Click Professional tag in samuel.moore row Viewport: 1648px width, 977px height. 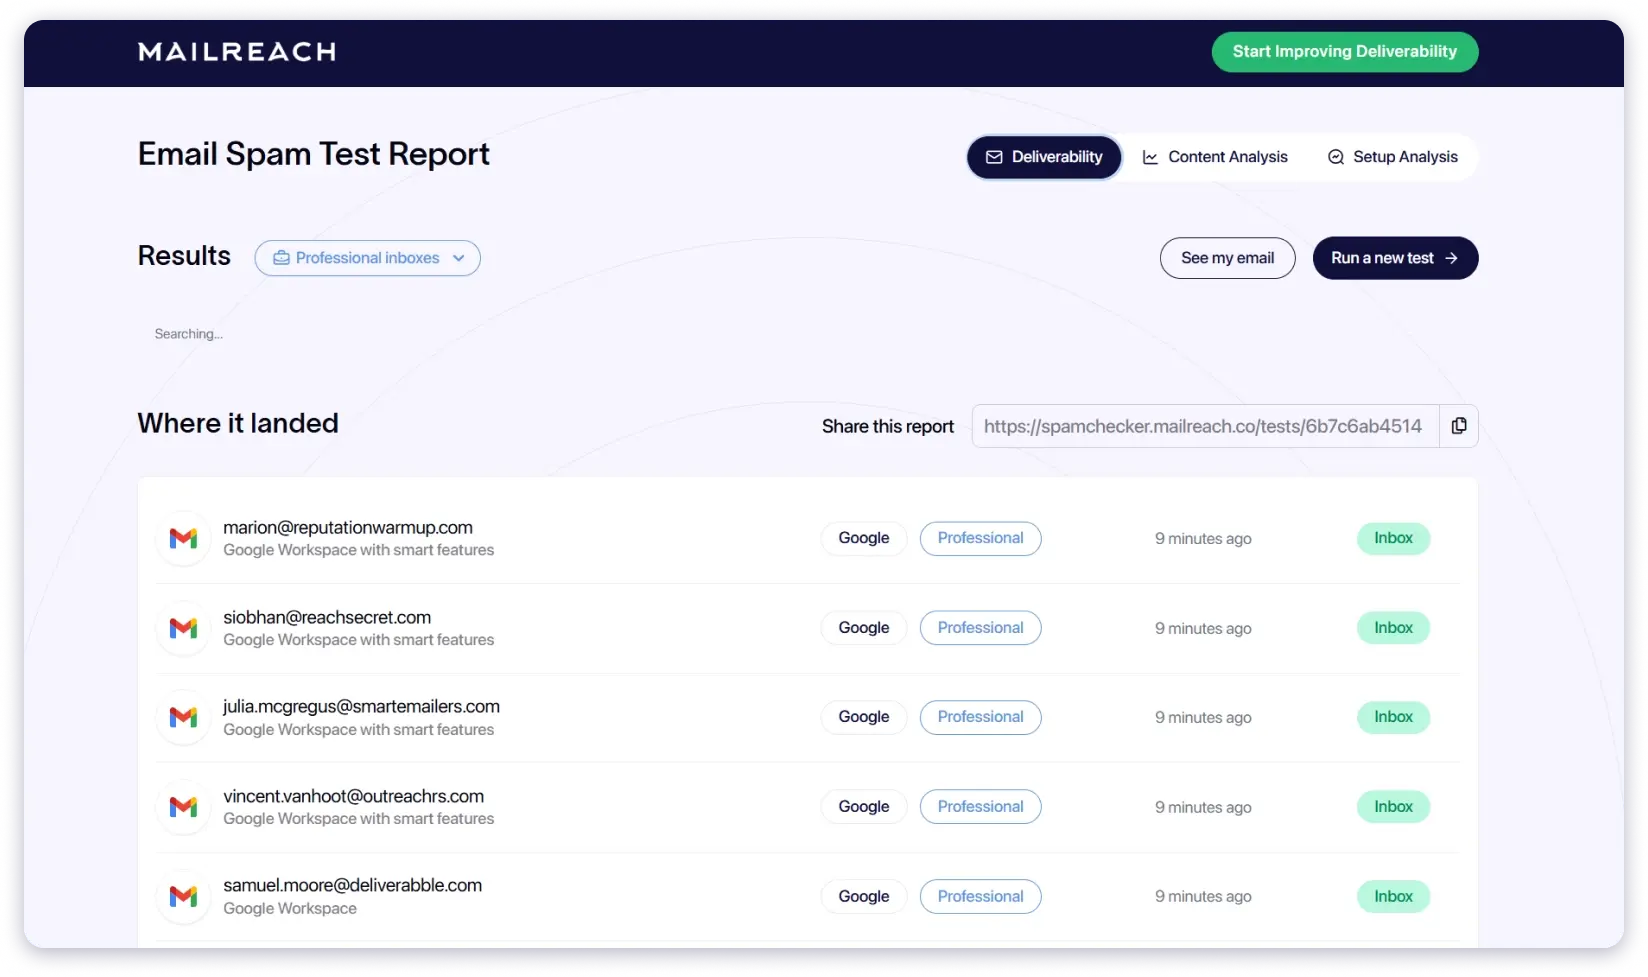980,897
